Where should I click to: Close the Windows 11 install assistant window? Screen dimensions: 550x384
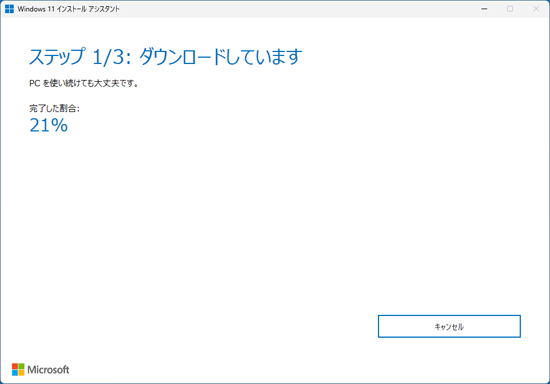(536, 9)
